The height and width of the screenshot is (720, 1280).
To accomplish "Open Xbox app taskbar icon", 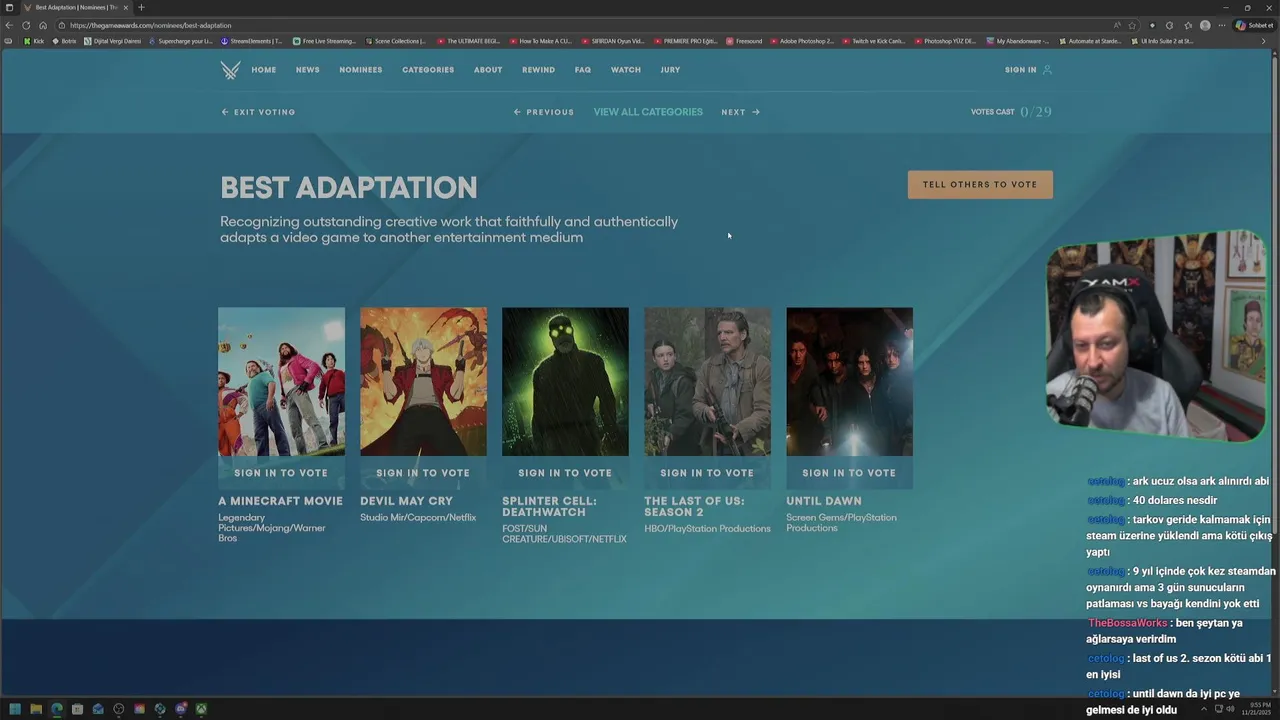I will click(x=201, y=709).
